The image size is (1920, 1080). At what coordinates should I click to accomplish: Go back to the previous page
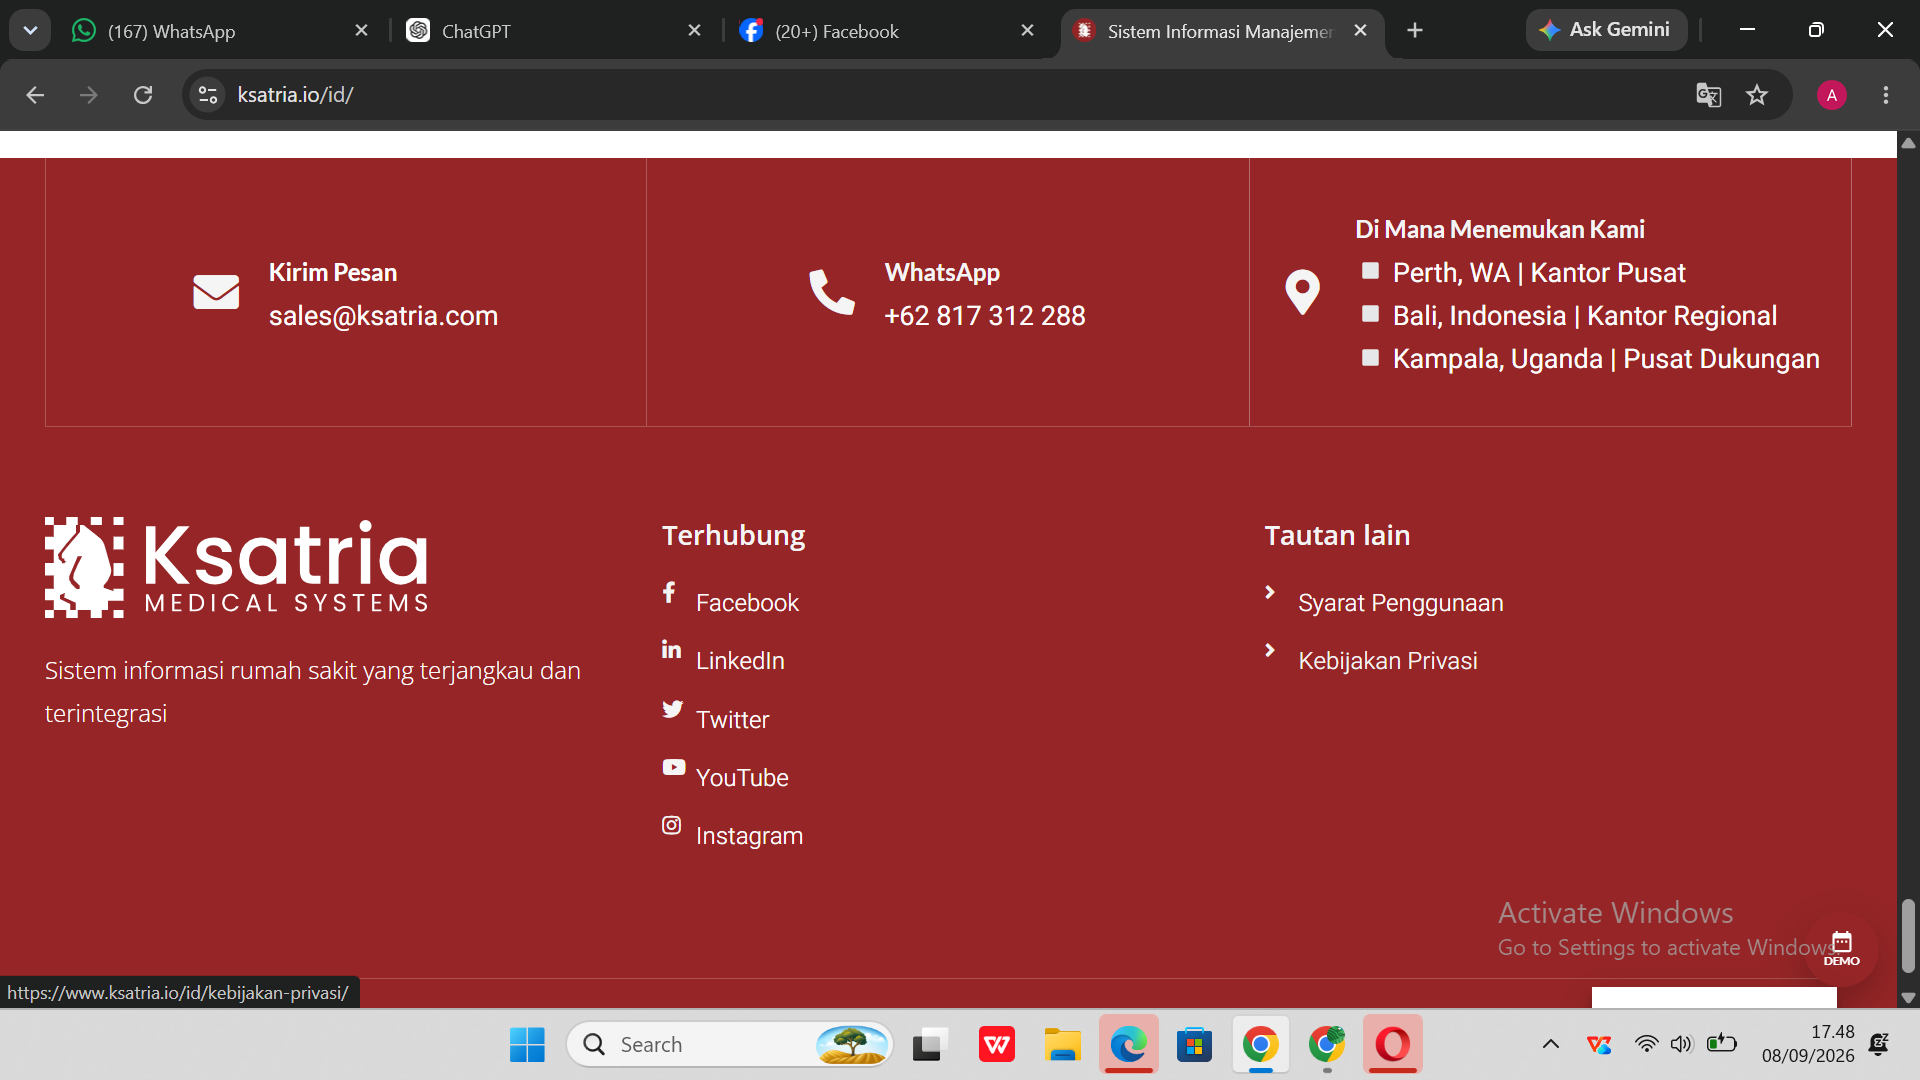point(35,95)
